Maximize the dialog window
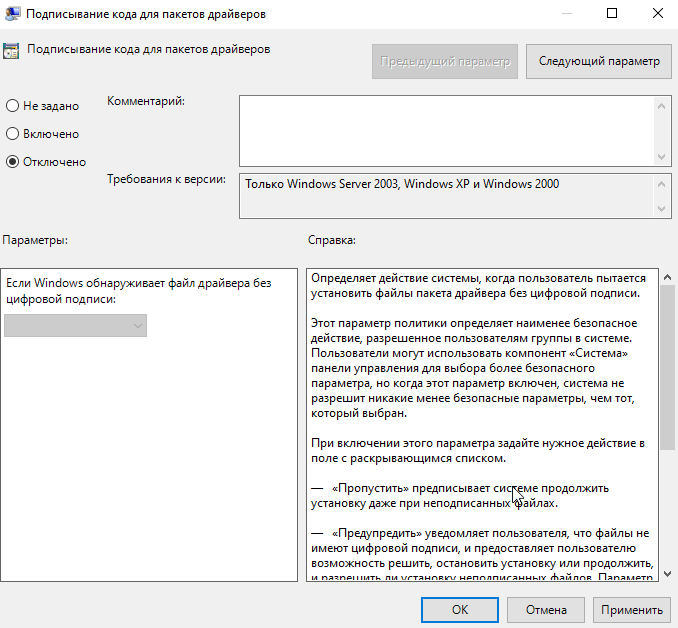Viewport: 678px width, 628px height. click(x=612, y=13)
